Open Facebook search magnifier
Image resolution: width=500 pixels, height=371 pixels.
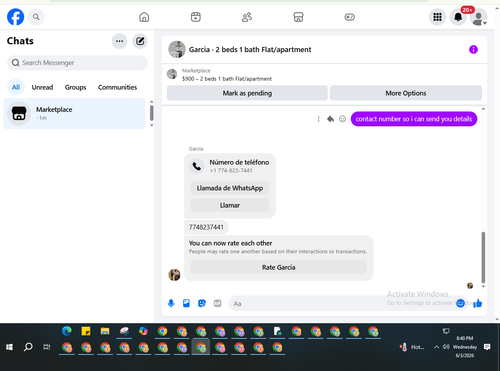36,17
